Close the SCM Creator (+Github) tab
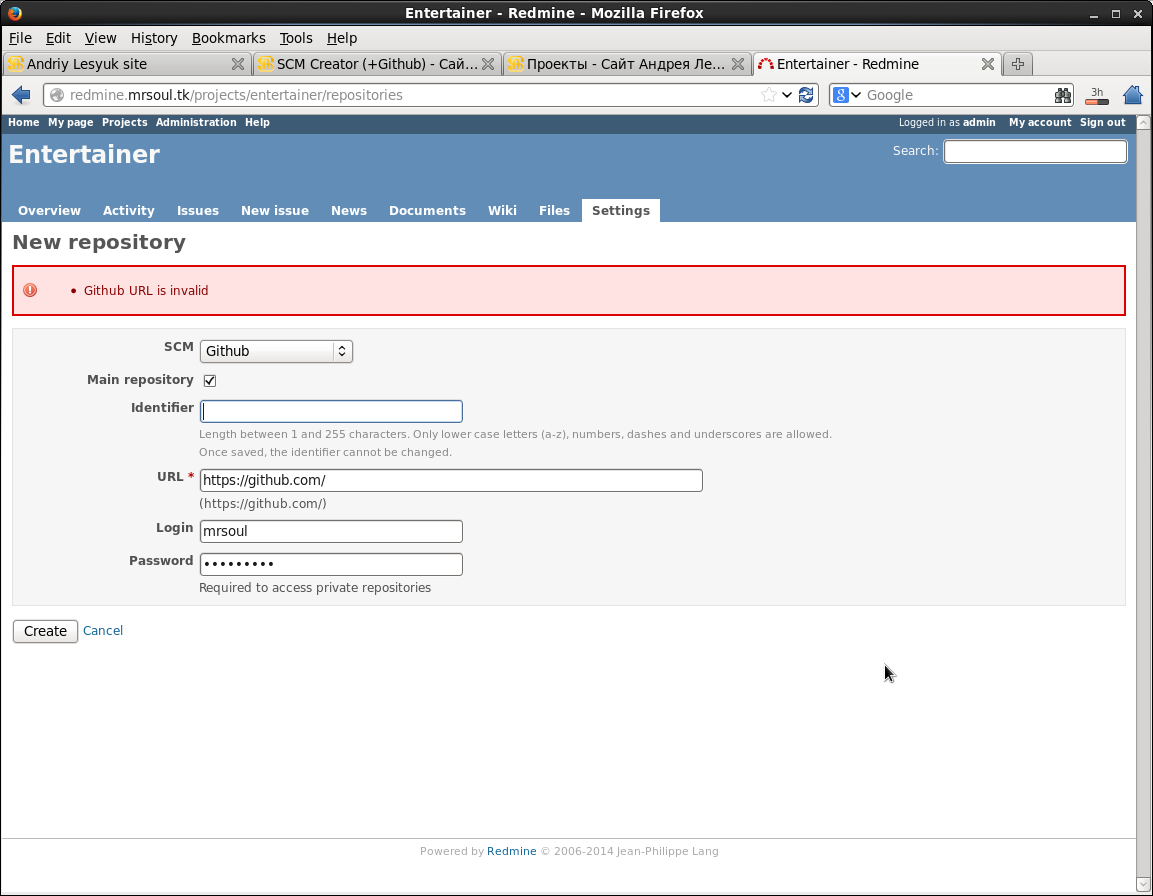 488,64
